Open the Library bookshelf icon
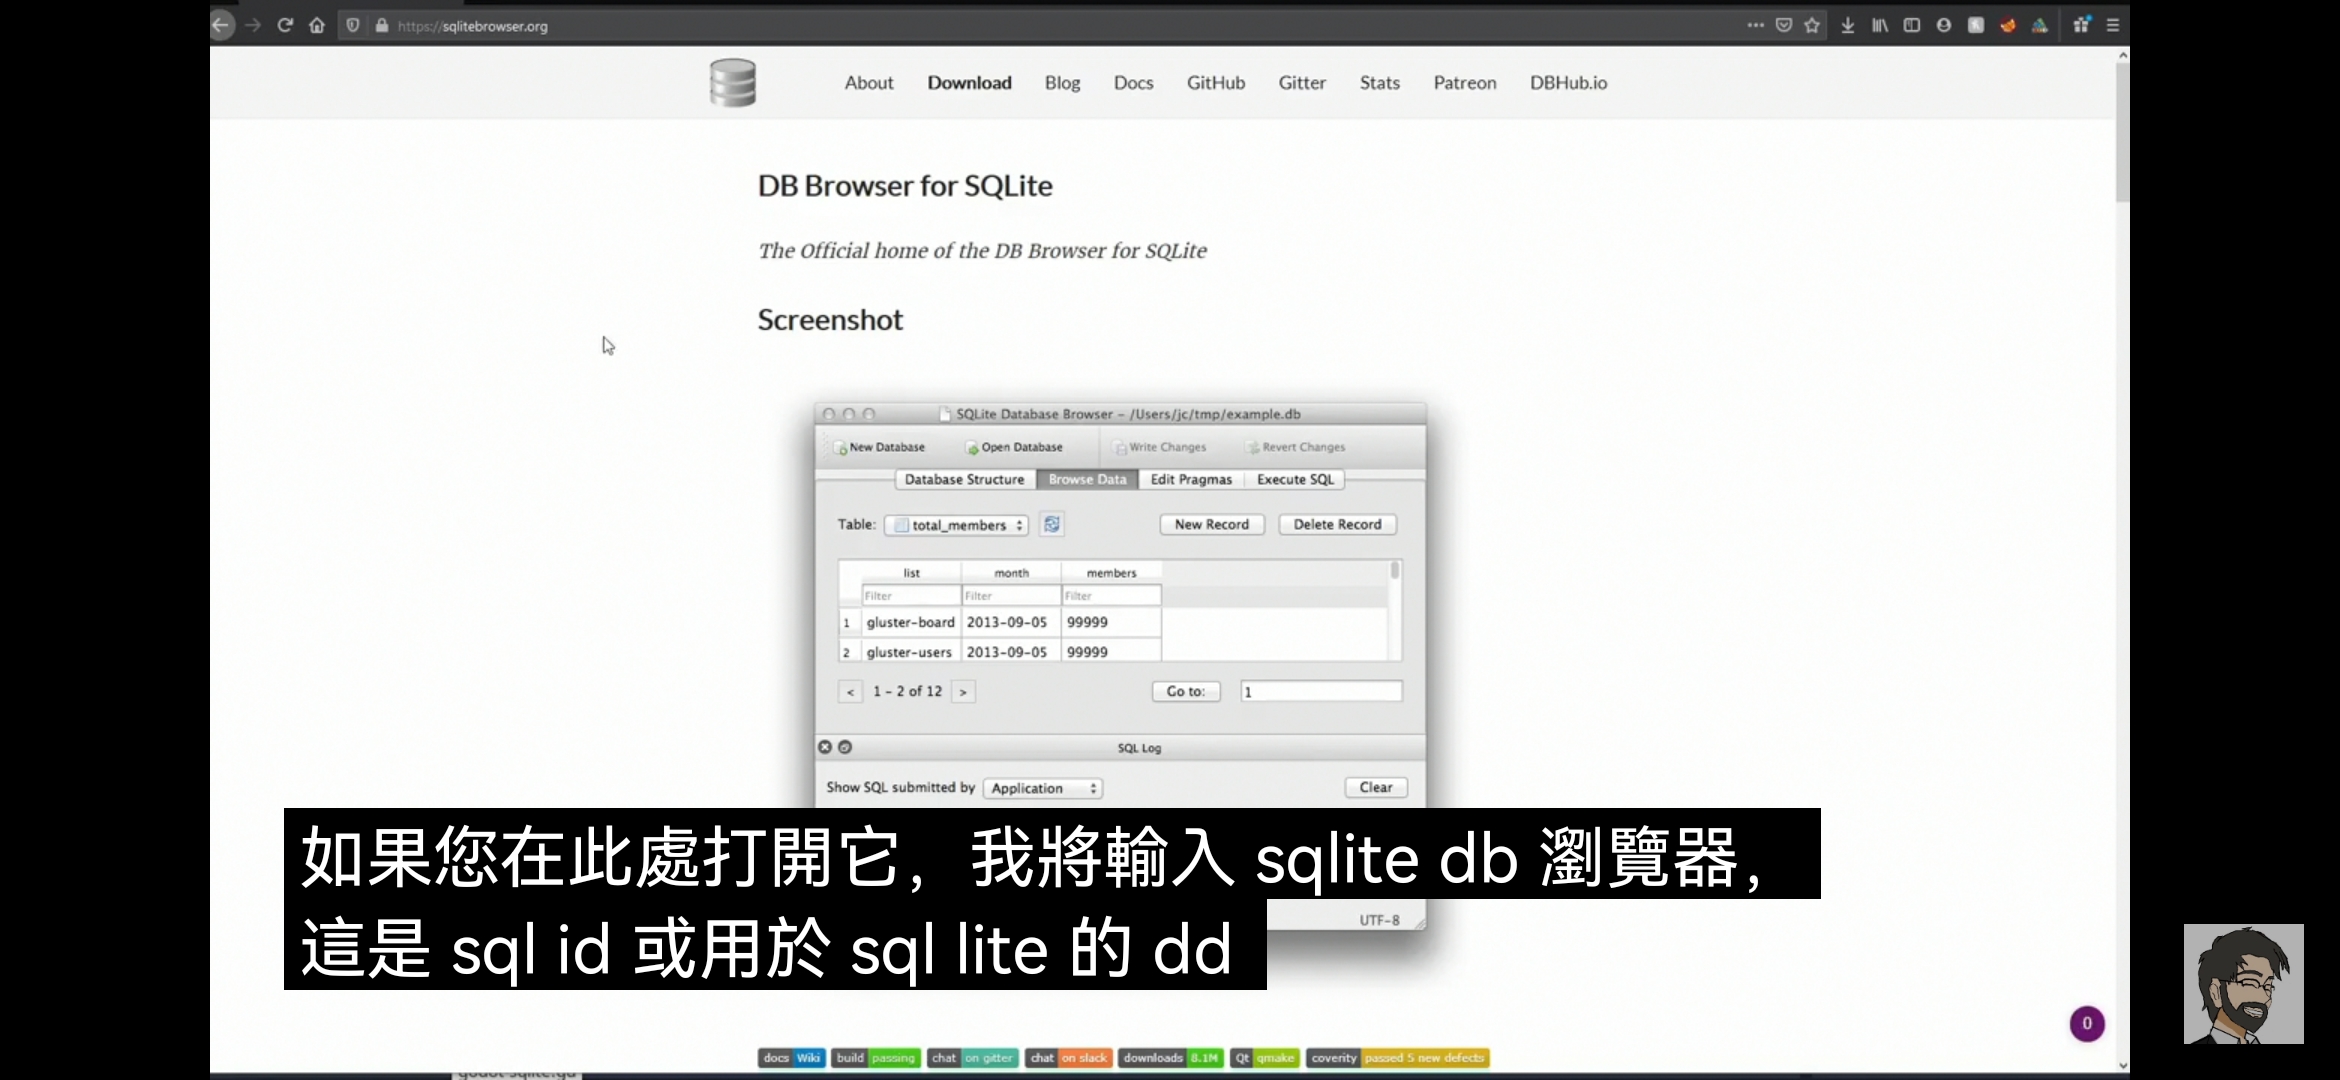 pyautogui.click(x=1880, y=25)
